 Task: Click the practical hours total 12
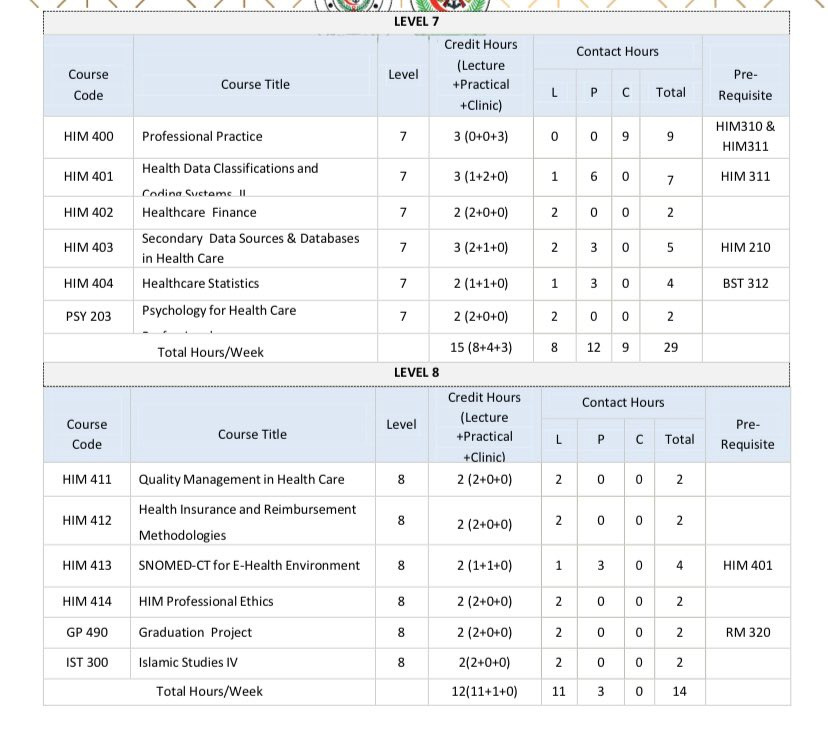(x=594, y=348)
